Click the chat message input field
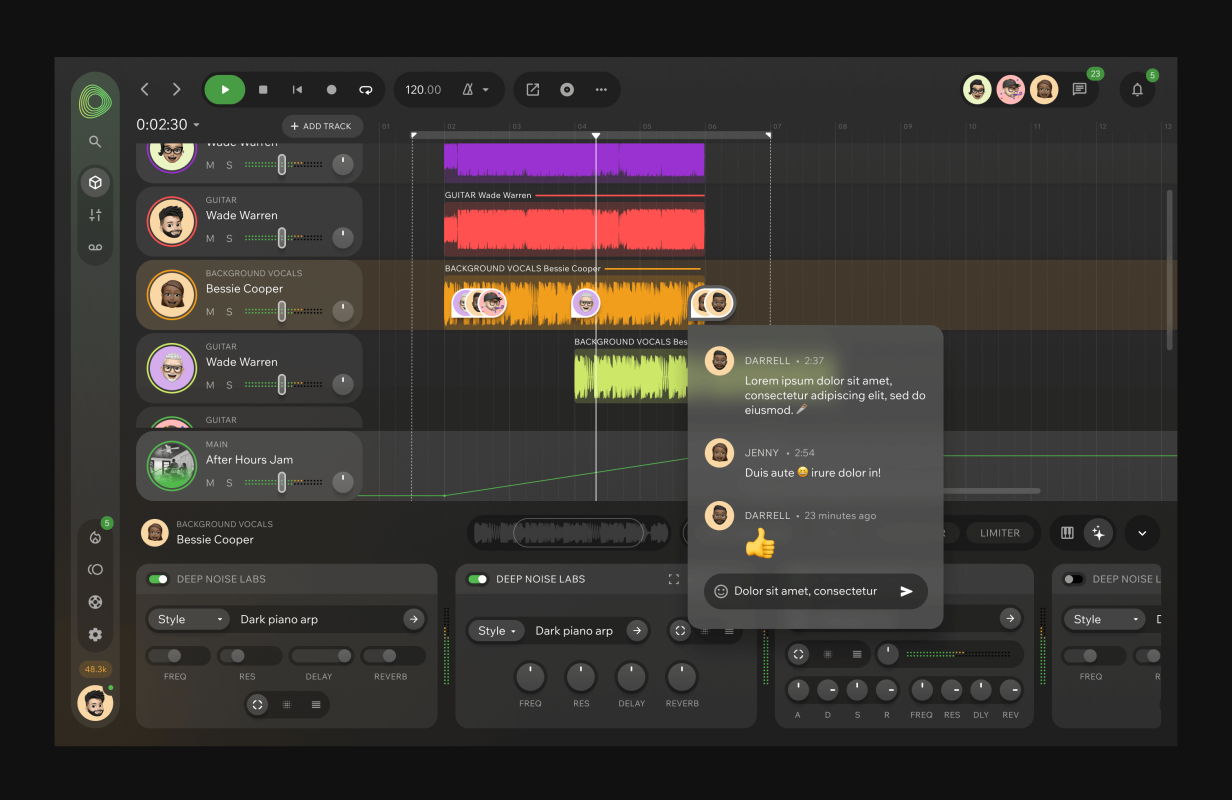 coord(810,591)
